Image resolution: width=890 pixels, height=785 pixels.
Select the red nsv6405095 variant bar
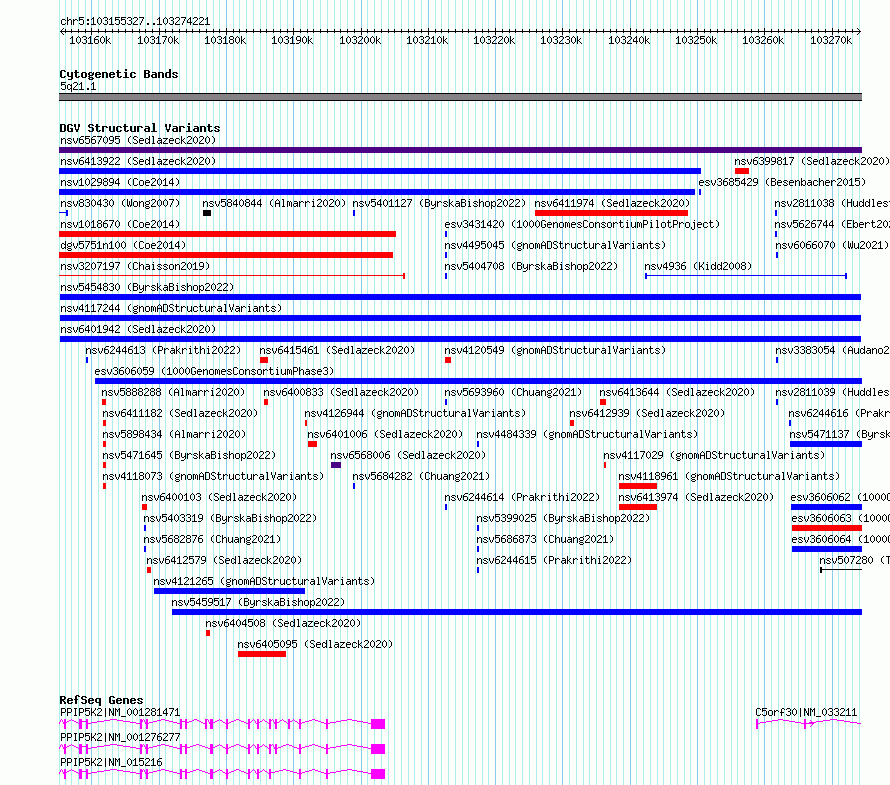click(262, 654)
